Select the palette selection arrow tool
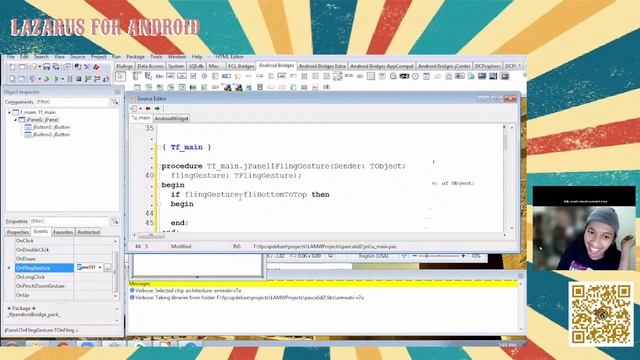This screenshot has height=360, width=640. click(120, 76)
